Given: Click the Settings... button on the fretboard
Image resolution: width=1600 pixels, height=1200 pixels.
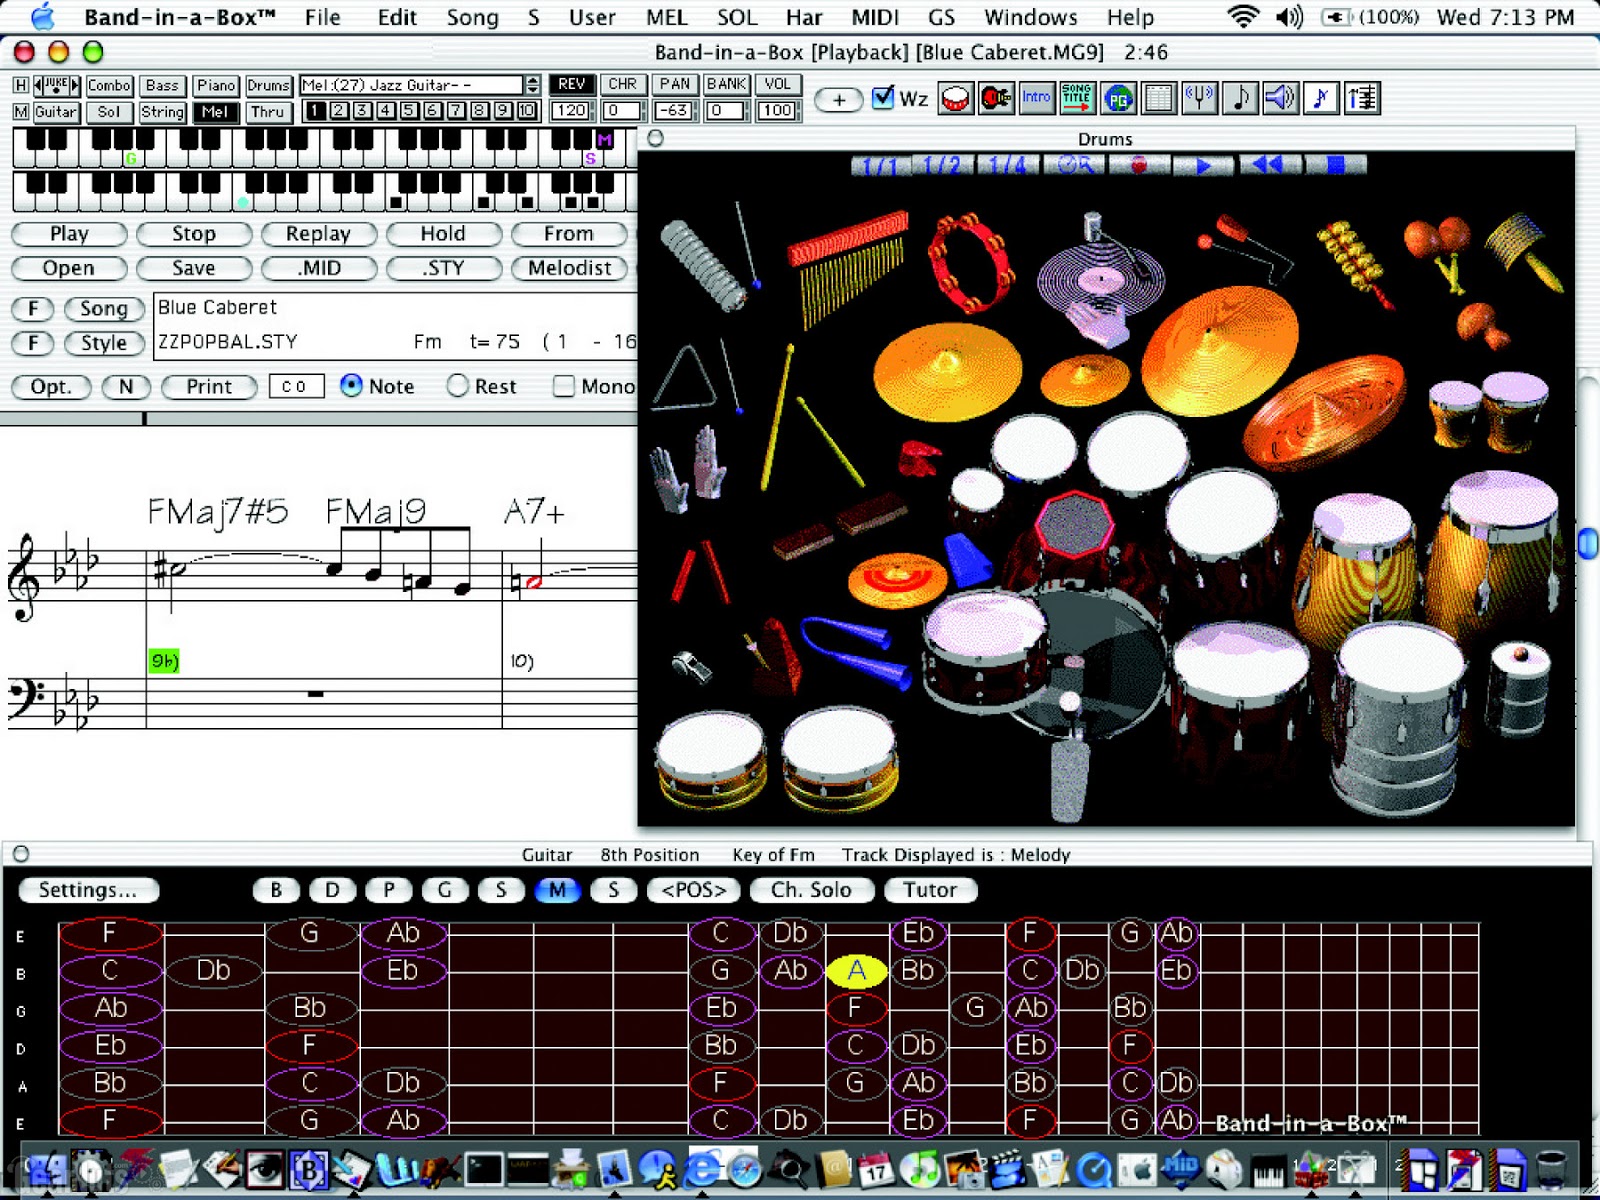Looking at the screenshot, I should (x=88, y=890).
